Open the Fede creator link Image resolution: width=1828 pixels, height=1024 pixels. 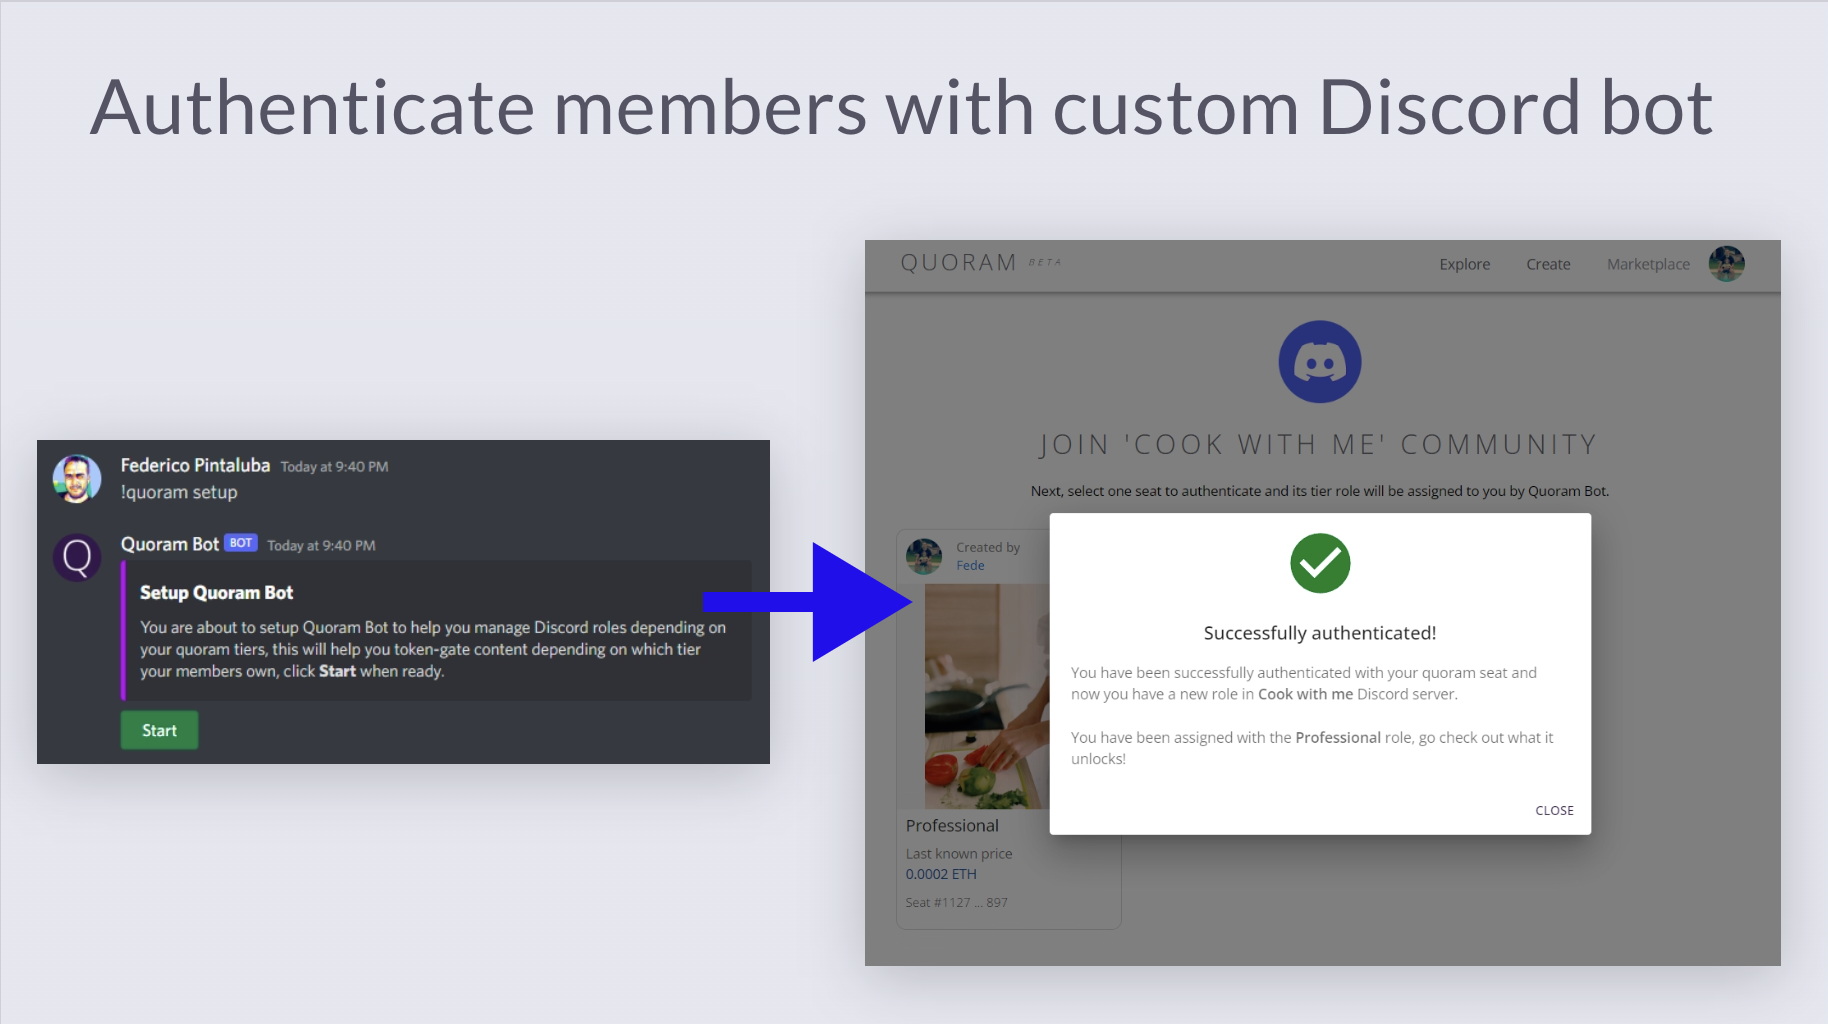coord(970,565)
